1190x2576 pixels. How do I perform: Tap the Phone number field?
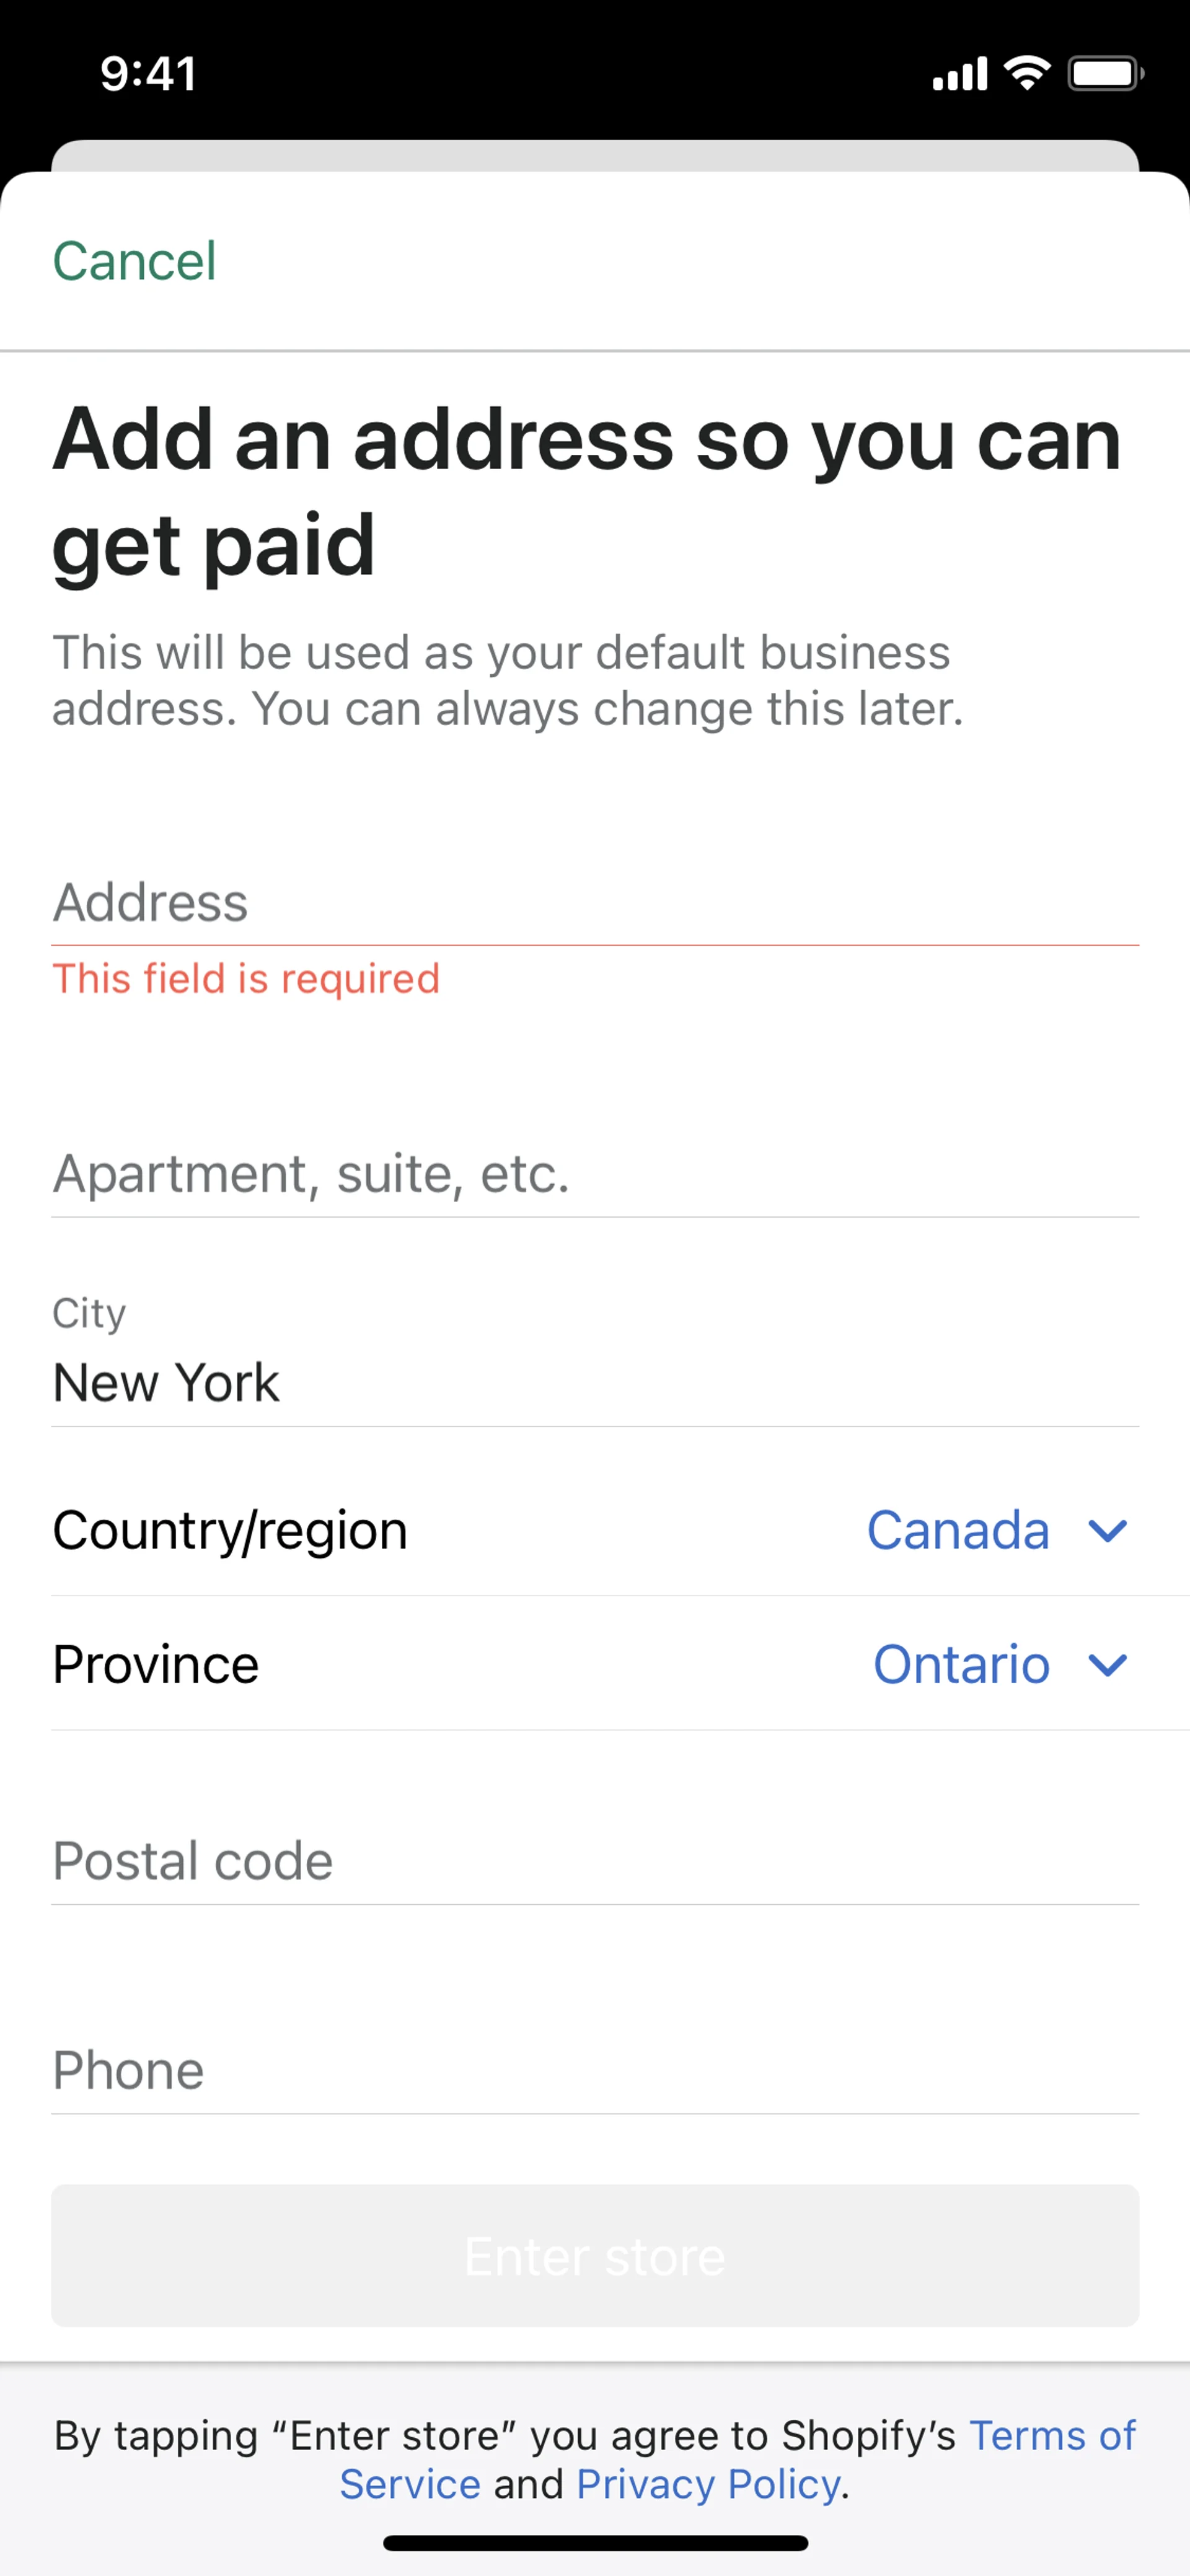click(594, 2070)
